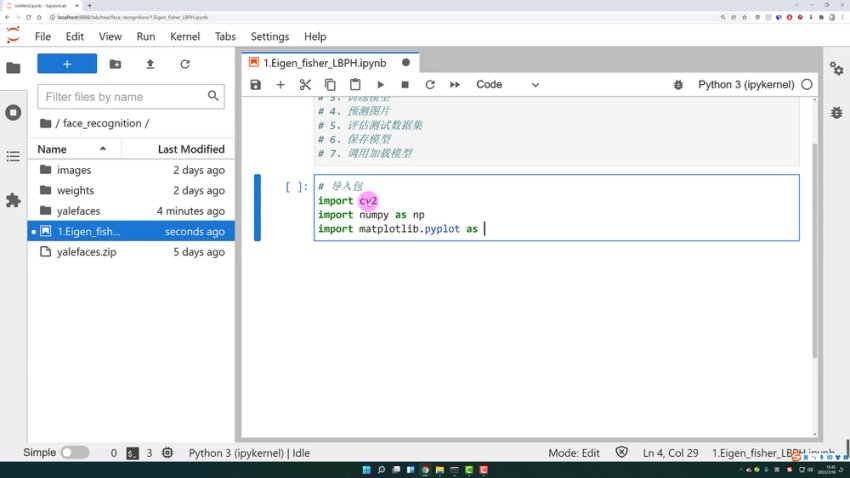This screenshot has width=850, height=478.
Task: Run the selected cell with the play icon
Action: tap(380, 85)
